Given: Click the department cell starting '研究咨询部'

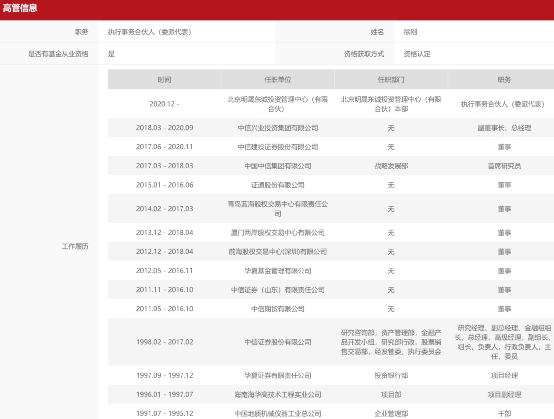Looking at the screenshot, I should 391,342.
